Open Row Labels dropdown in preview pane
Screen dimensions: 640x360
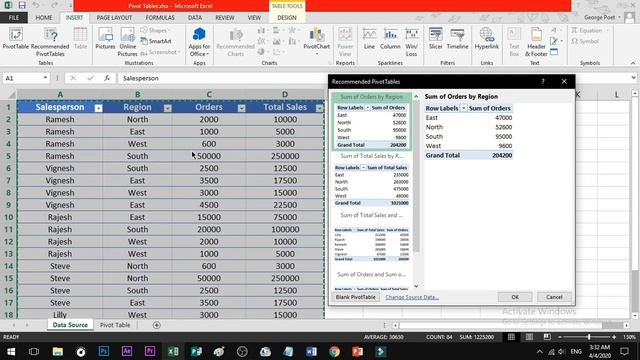[x=463, y=108]
